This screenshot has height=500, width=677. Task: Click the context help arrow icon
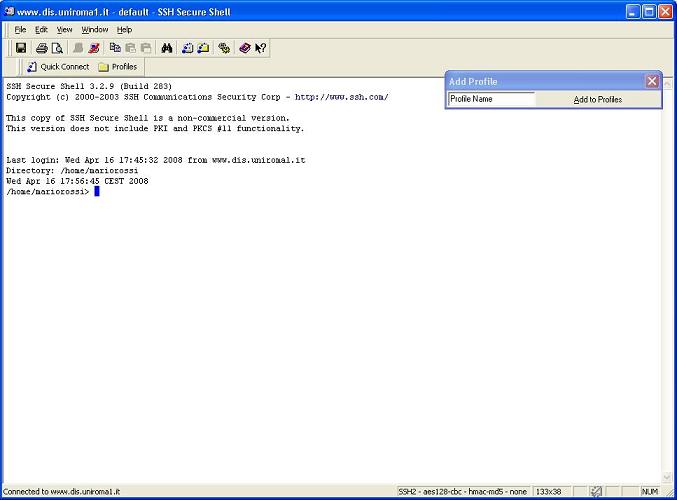(260, 47)
